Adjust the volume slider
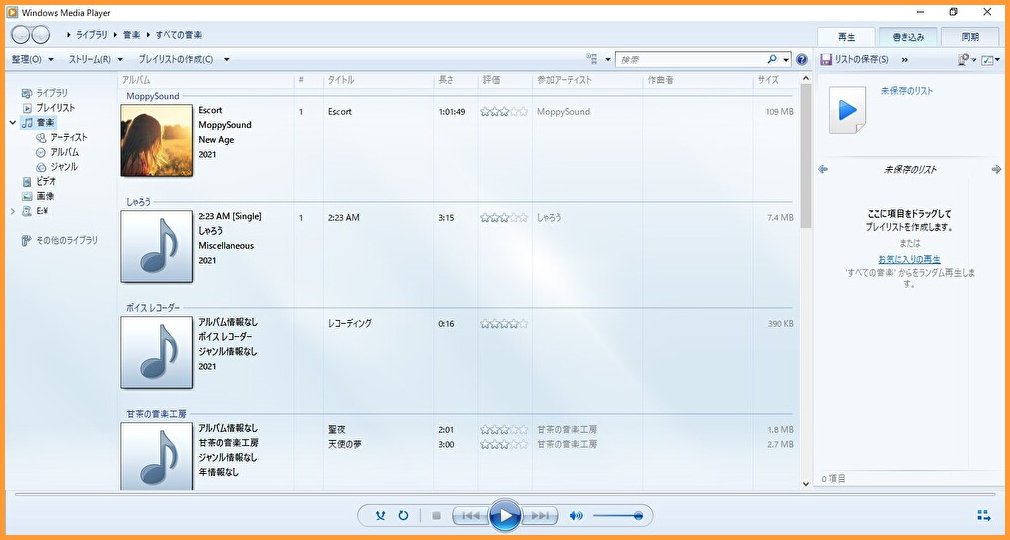 click(618, 516)
